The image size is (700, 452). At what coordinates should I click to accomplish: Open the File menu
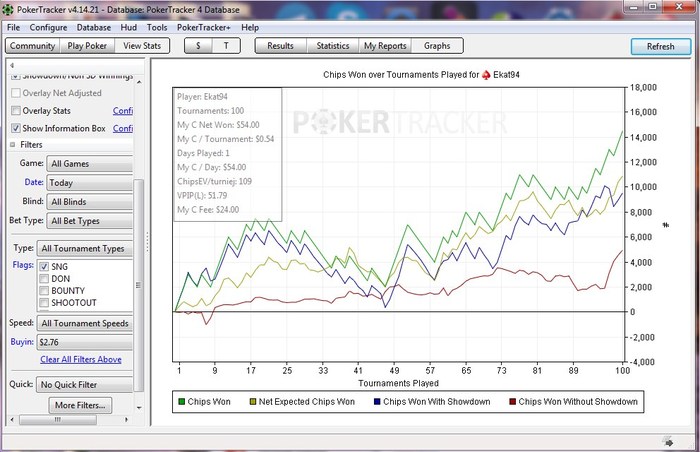pos(13,27)
